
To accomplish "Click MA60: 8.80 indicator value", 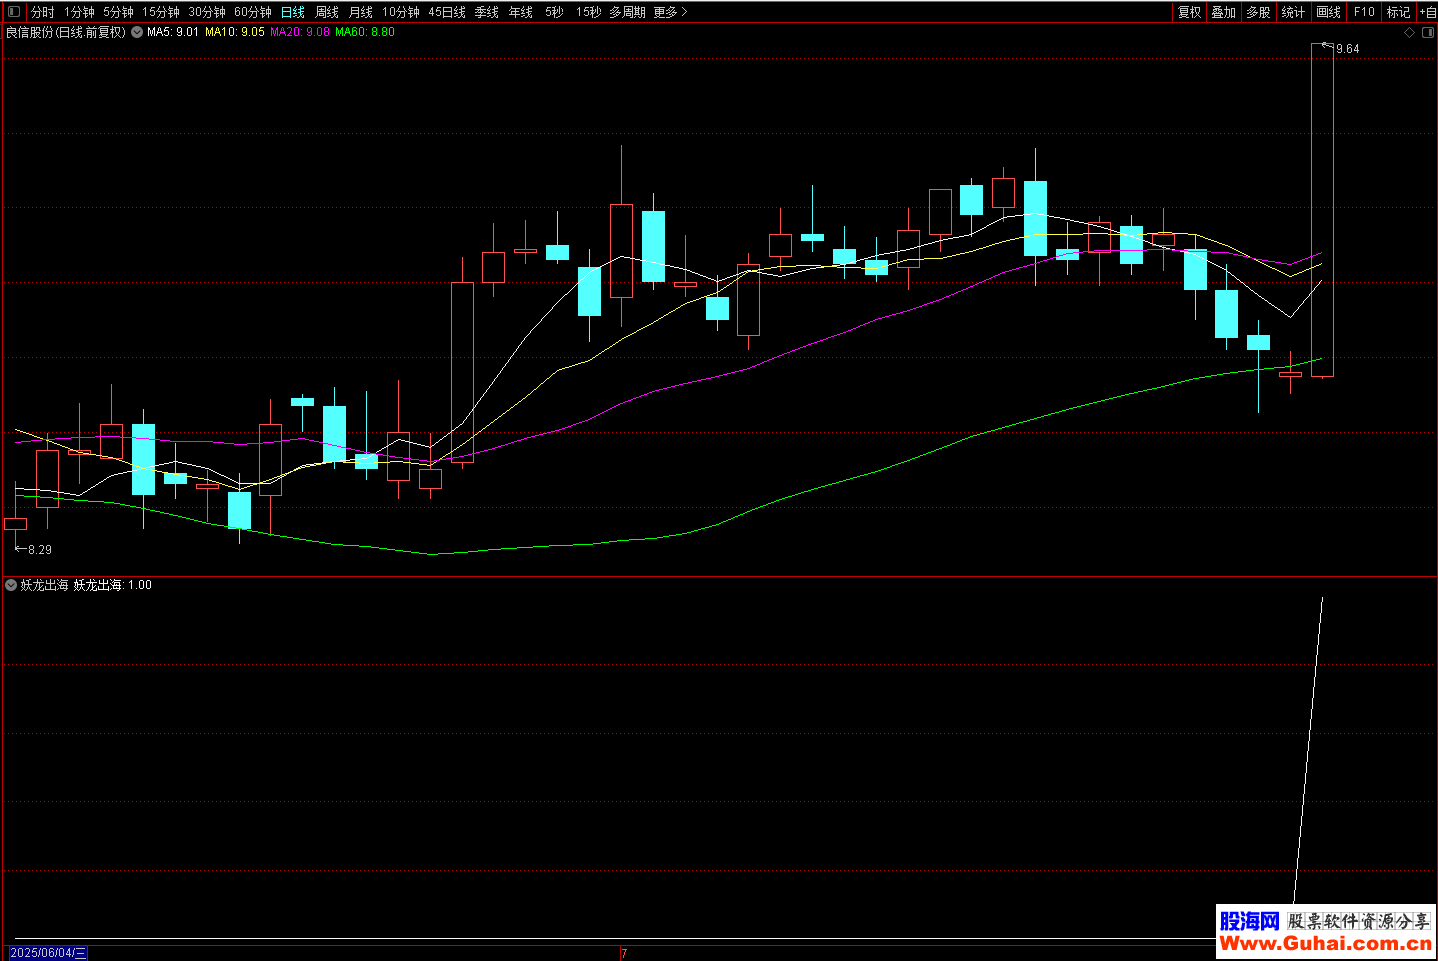I will (x=365, y=32).
